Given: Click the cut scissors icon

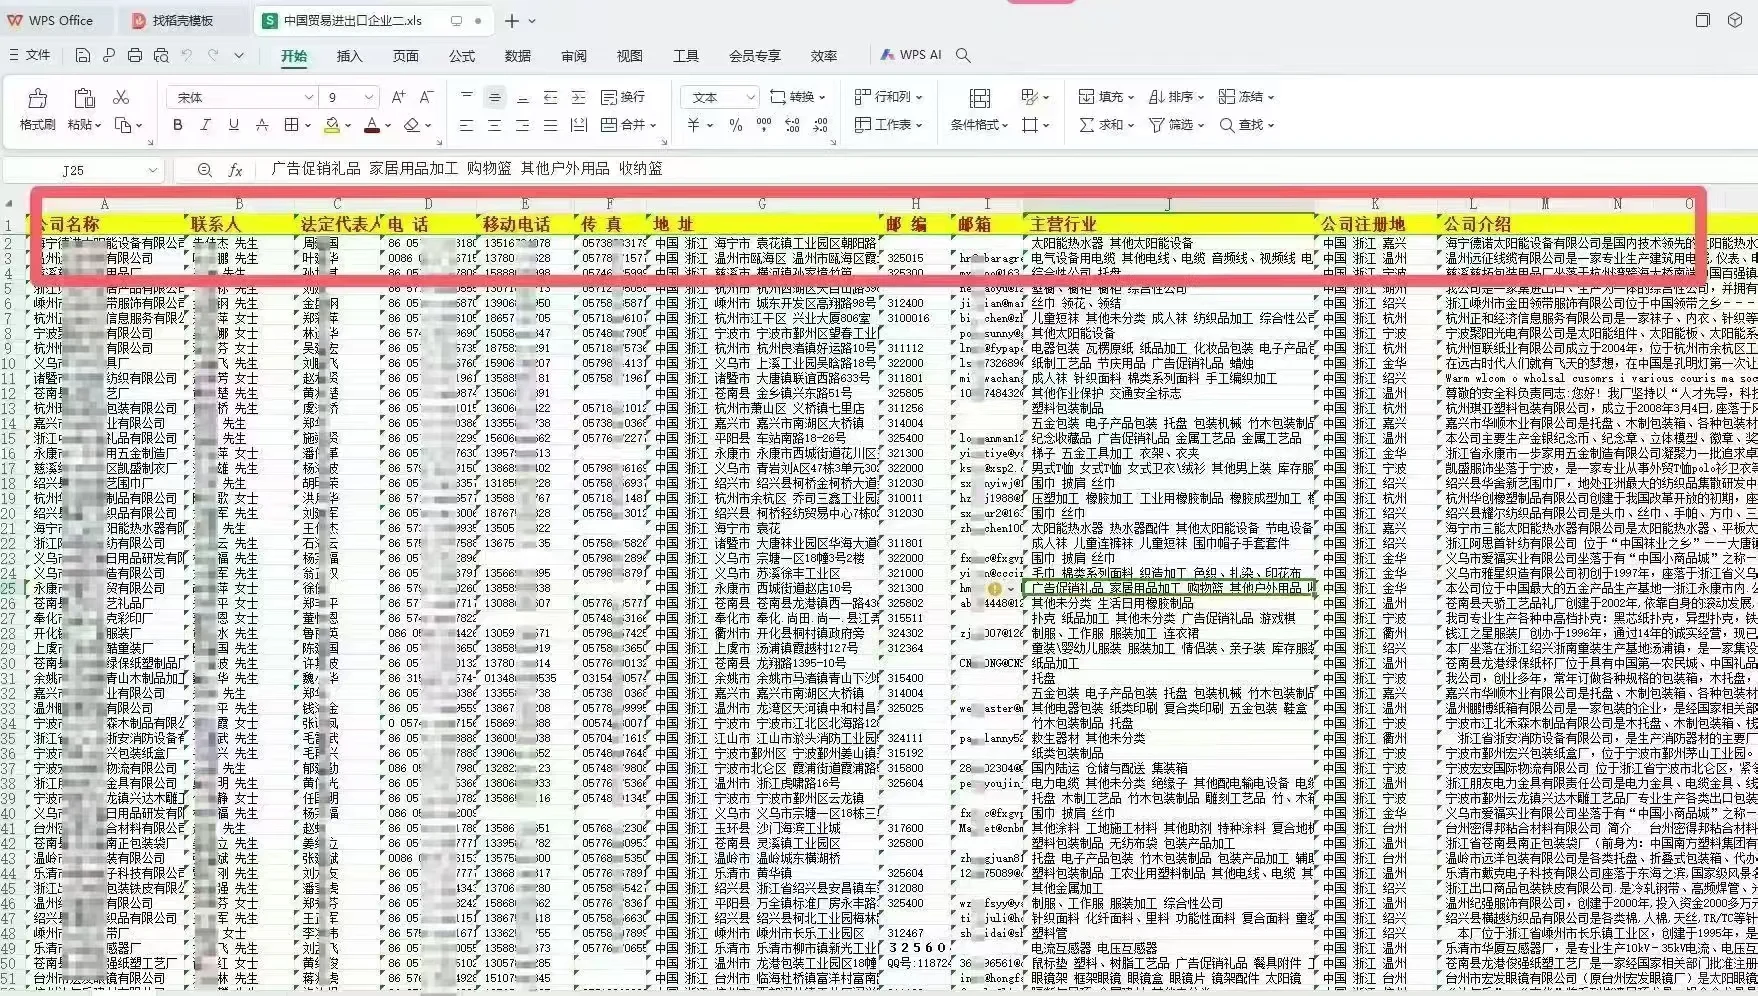Looking at the screenshot, I should 122,97.
